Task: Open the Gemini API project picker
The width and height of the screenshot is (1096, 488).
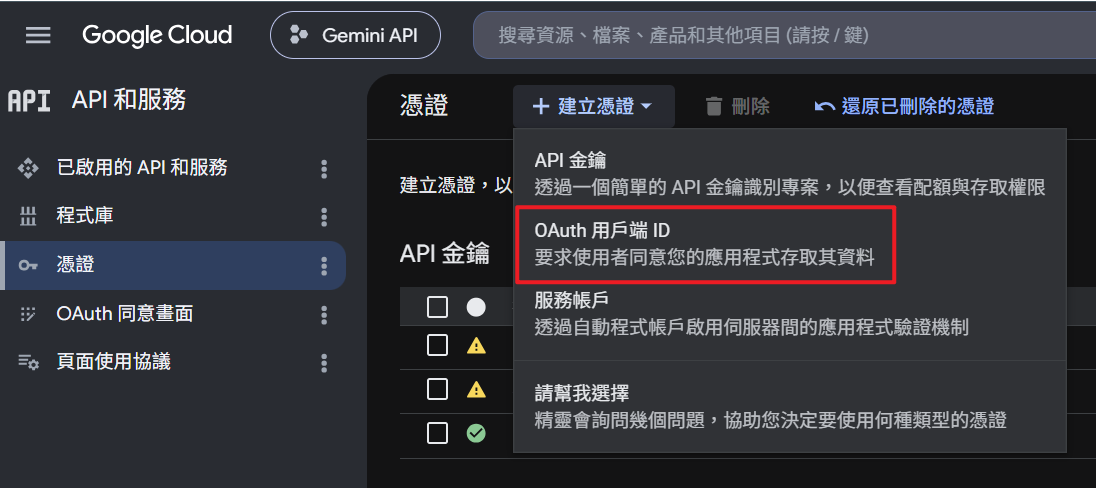Action: pyautogui.click(x=355, y=35)
